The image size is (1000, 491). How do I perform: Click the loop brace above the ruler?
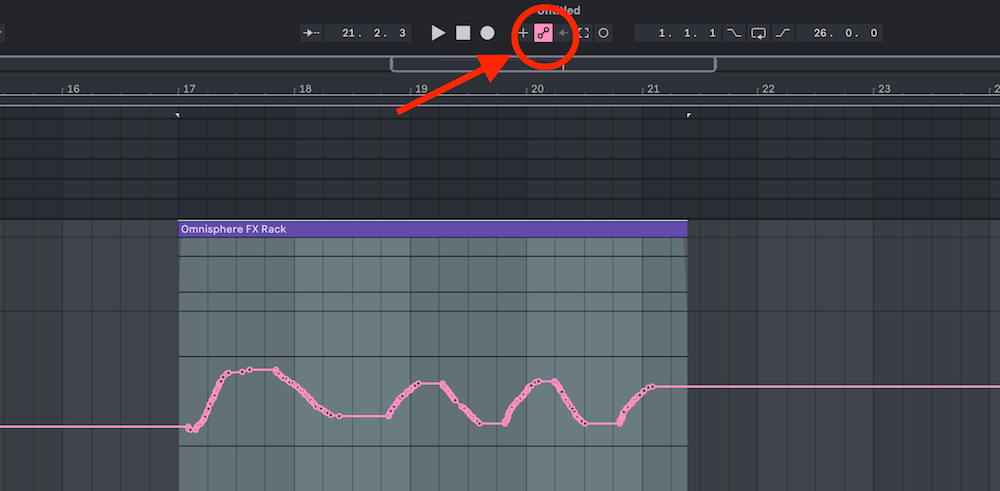pos(553,64)
